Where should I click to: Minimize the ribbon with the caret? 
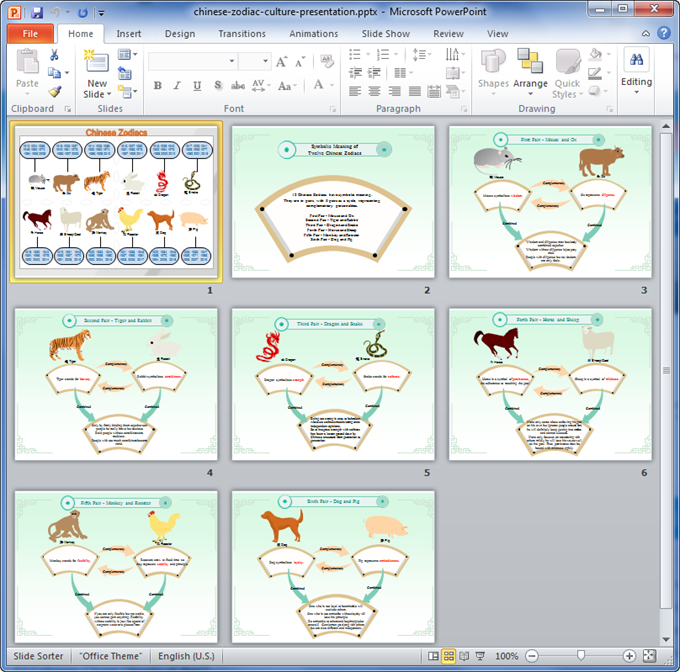click(646, 33)
